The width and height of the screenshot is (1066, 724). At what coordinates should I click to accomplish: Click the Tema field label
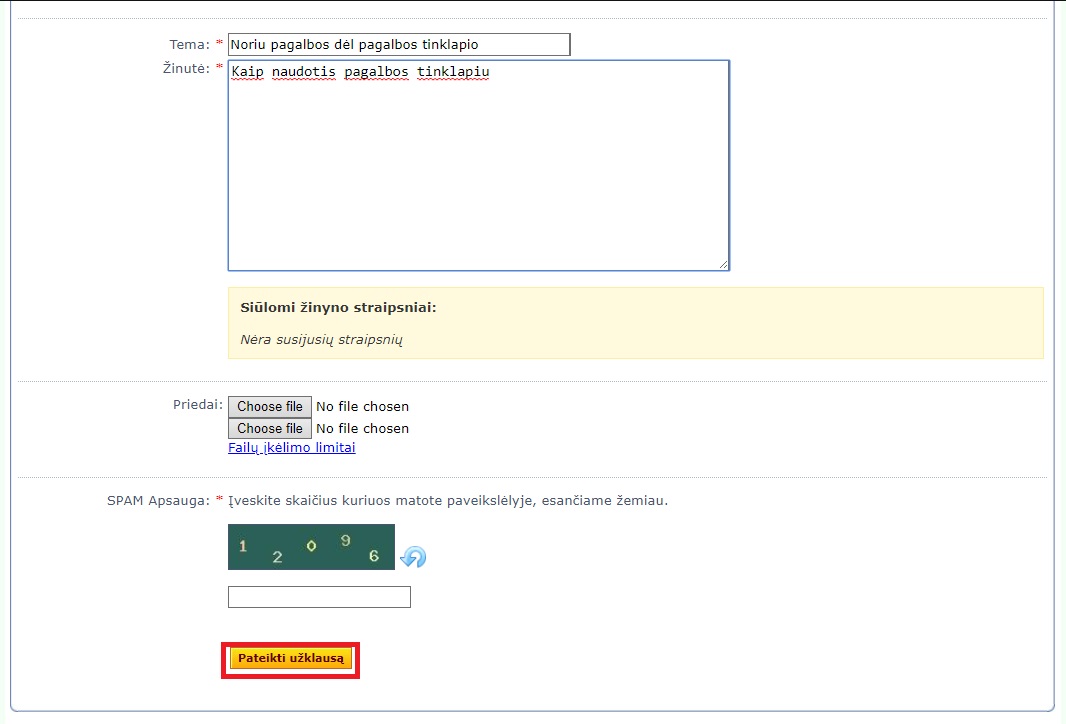tap(189, 45)
